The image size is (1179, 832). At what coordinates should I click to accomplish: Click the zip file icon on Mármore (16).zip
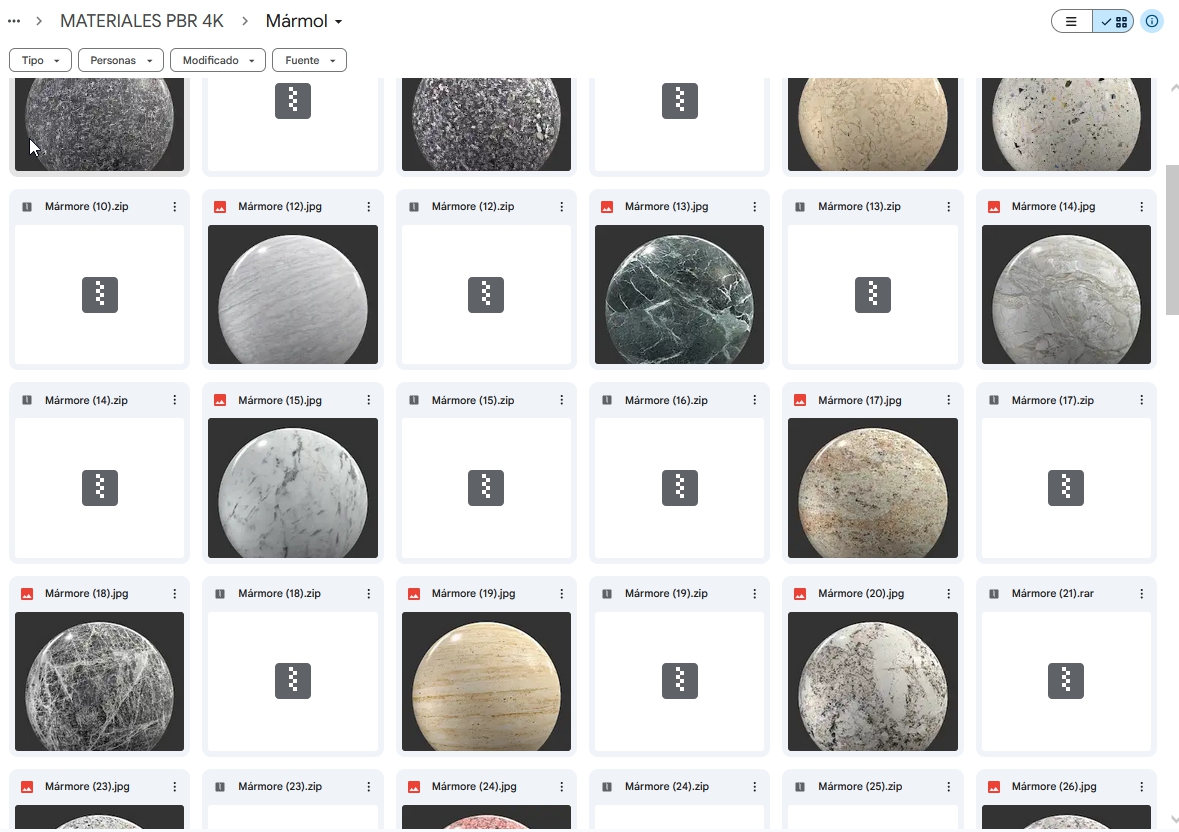tap(606, 400)
